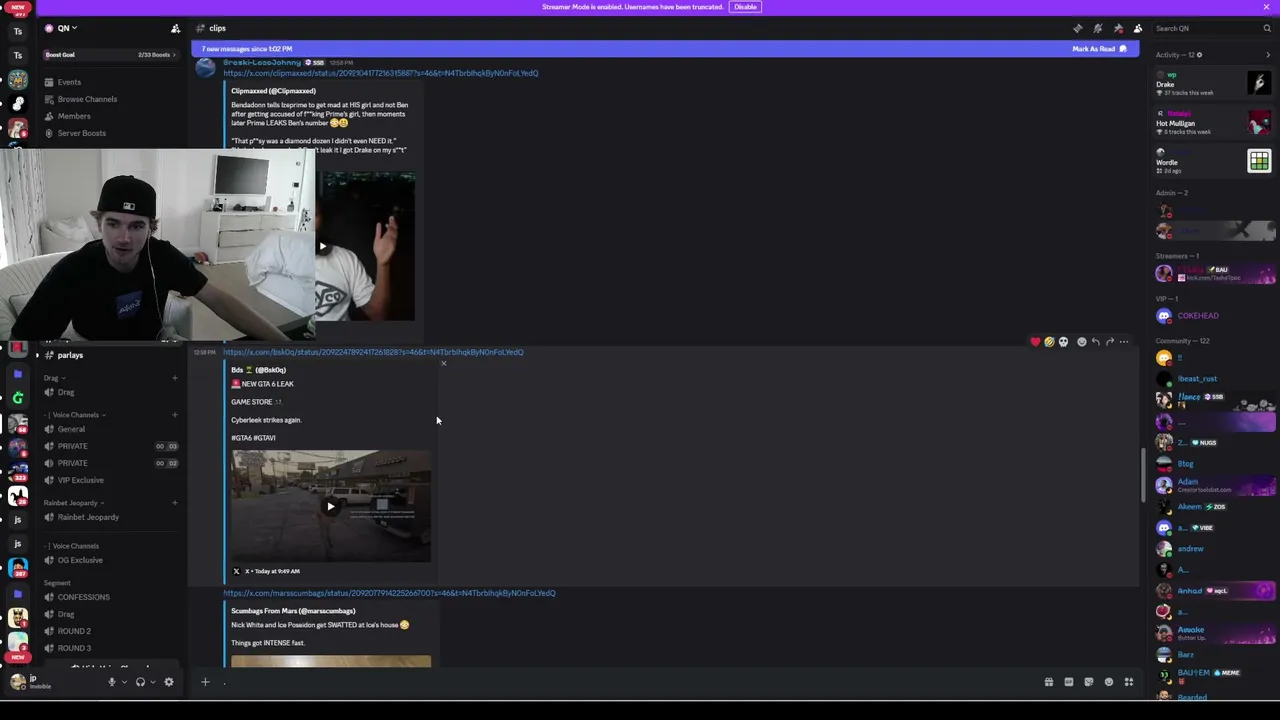
Task: Click Mark As Read
Action: tap(1099, 49)
